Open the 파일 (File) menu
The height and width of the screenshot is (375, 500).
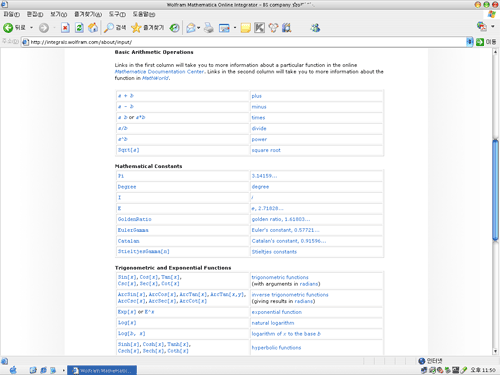coord(12,14)
